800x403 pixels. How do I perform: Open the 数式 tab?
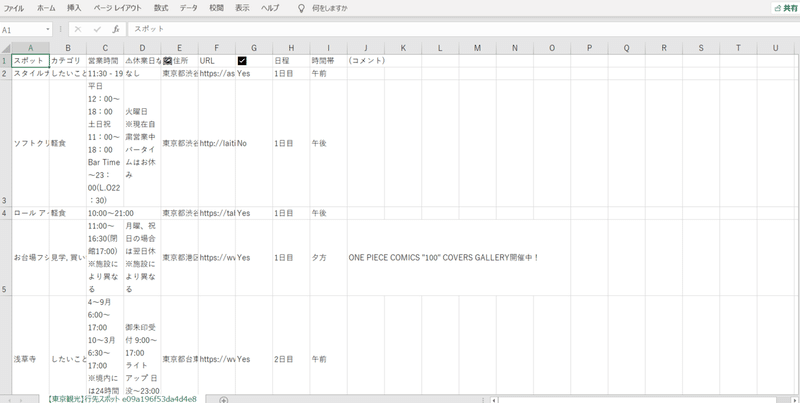click(x=161, y=8)
